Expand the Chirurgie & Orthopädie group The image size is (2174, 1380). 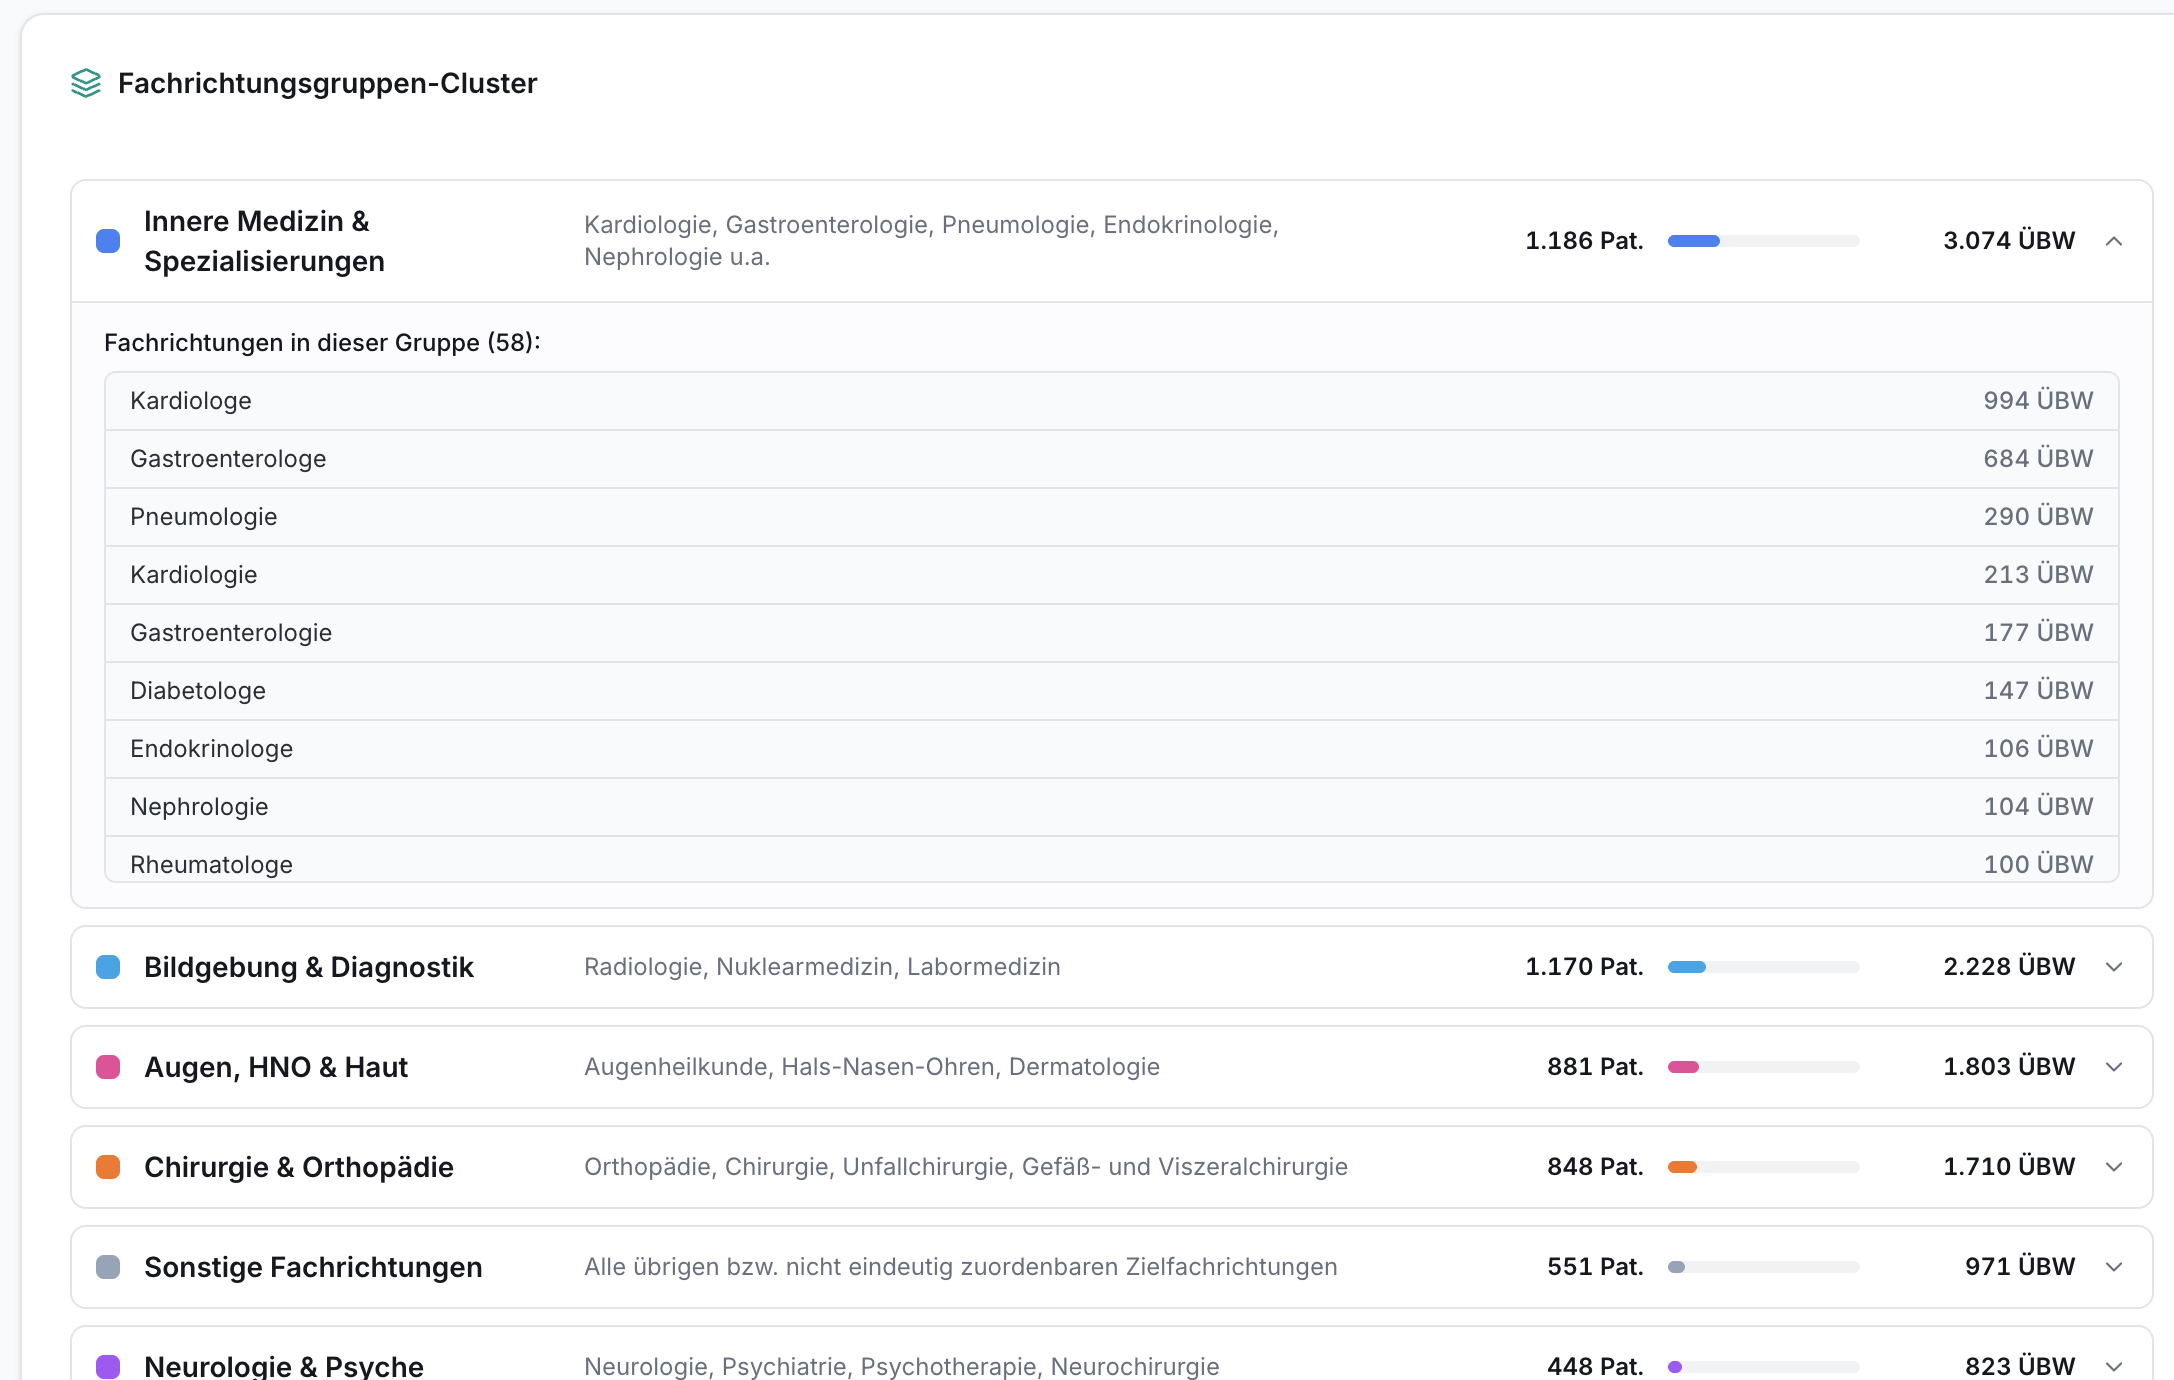tap(2114, 1167)
